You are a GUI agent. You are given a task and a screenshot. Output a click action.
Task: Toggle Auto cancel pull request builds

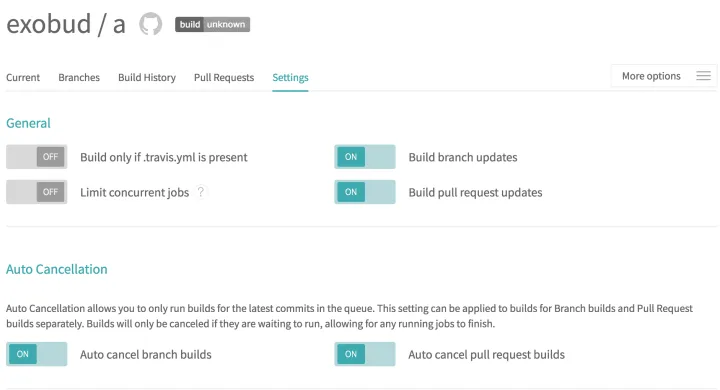coord(365,354)
